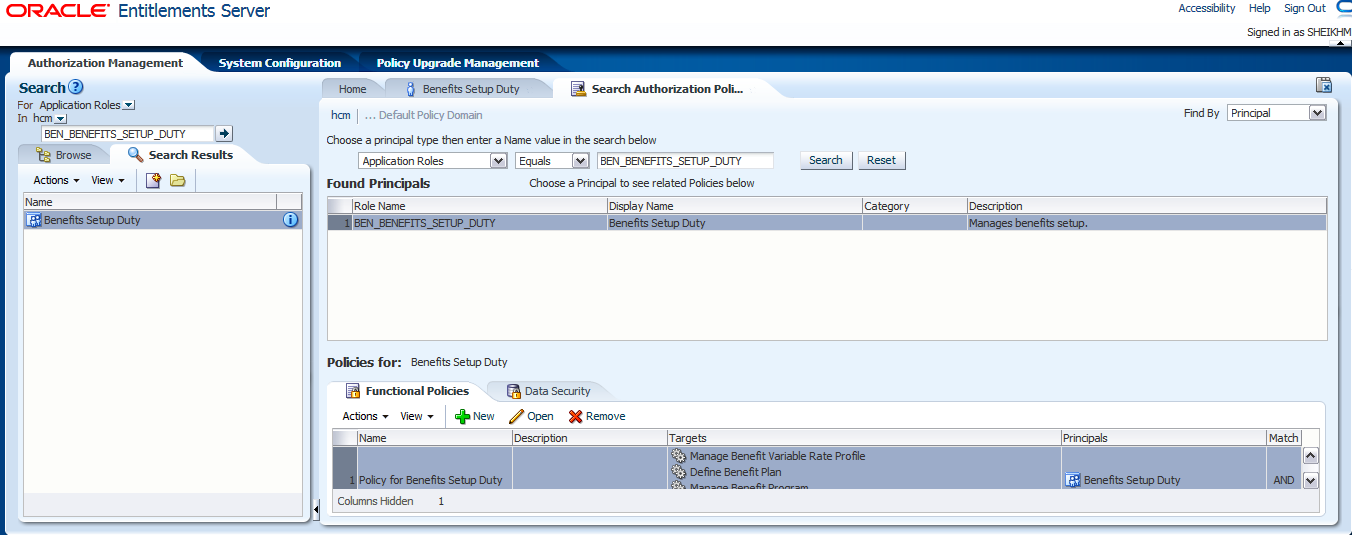The height and width of the screenshot is (535, 1361).
Task: Click the info icon on Benefits Setup Duty row
Action: pos(291,220)
